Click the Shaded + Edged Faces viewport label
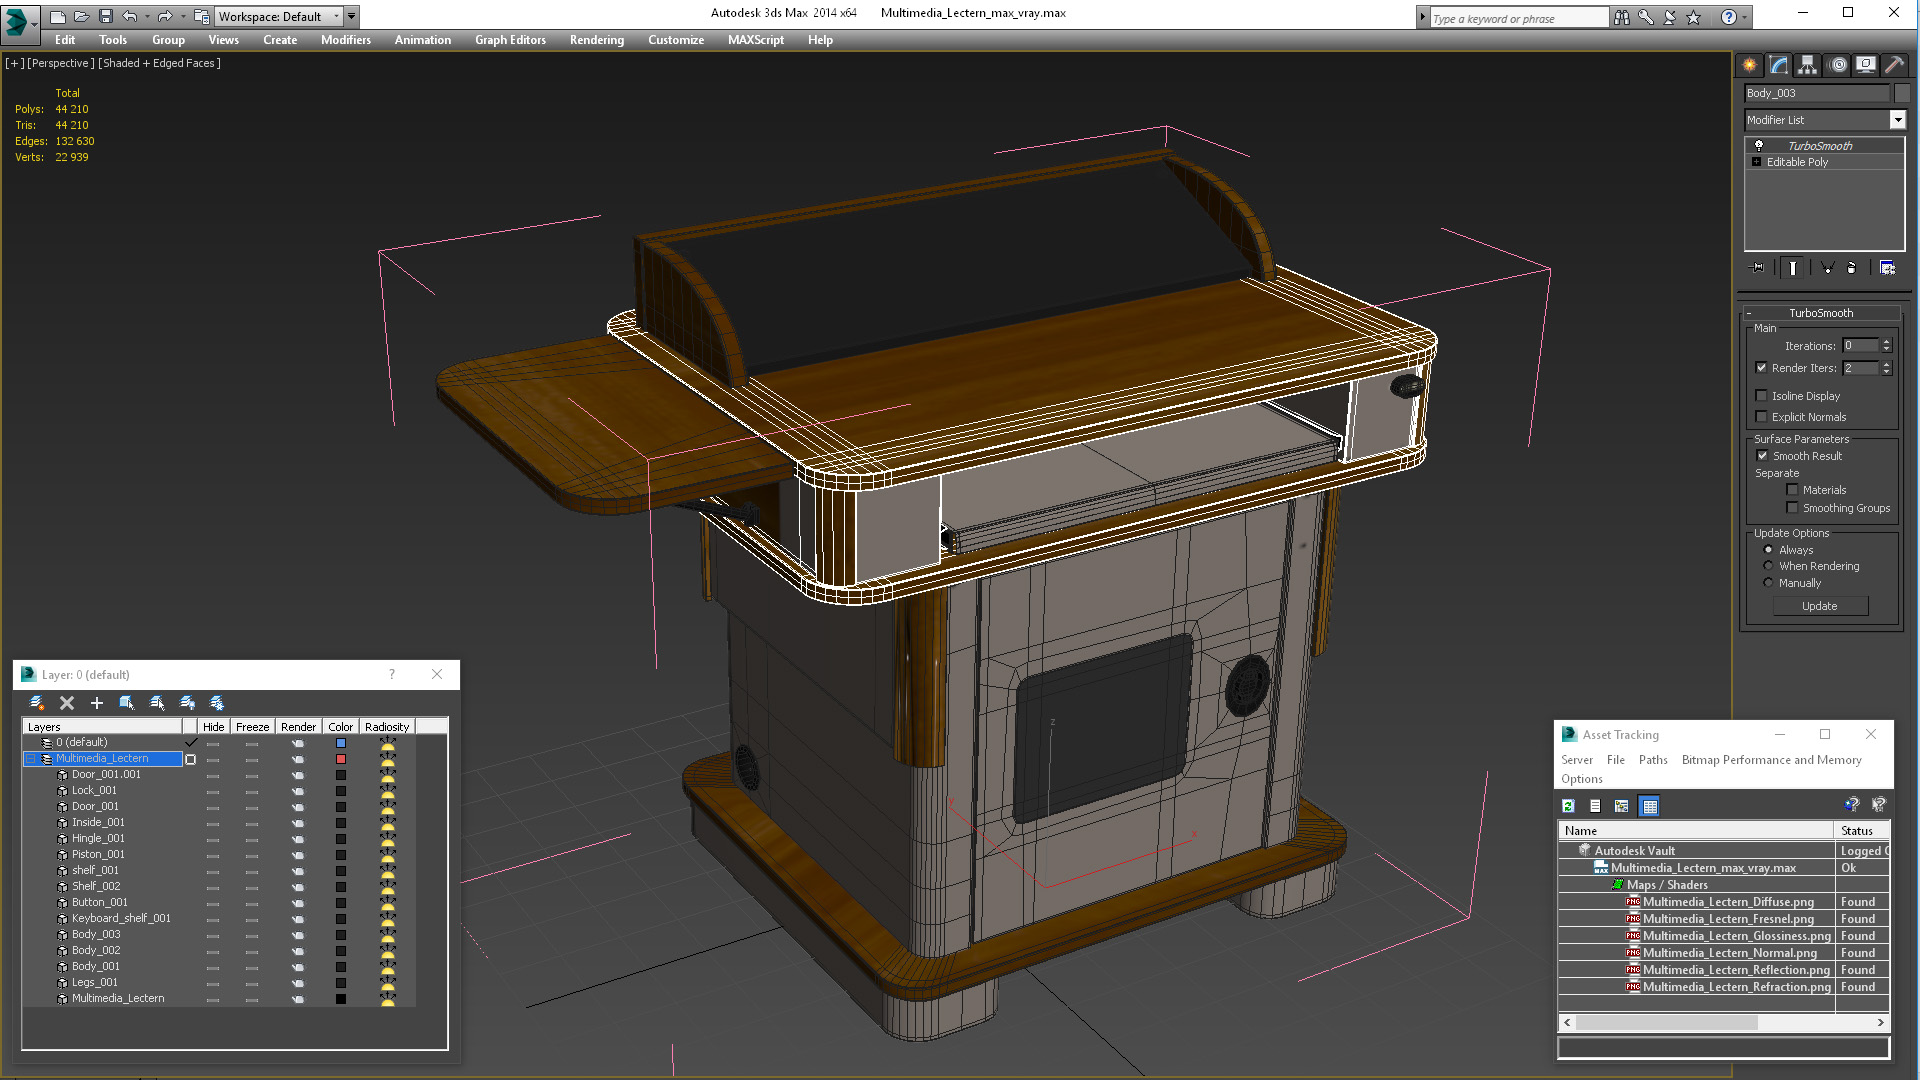 (x=160, y=63)
